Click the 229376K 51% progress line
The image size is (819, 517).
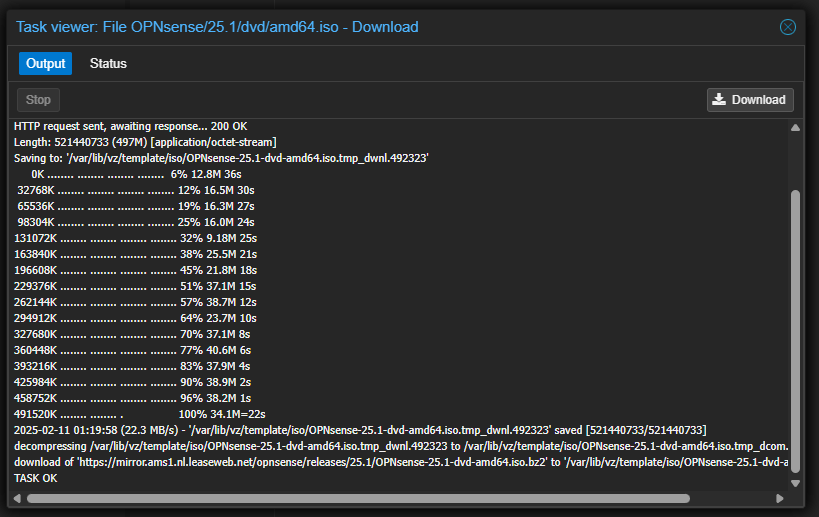(135, 286)
